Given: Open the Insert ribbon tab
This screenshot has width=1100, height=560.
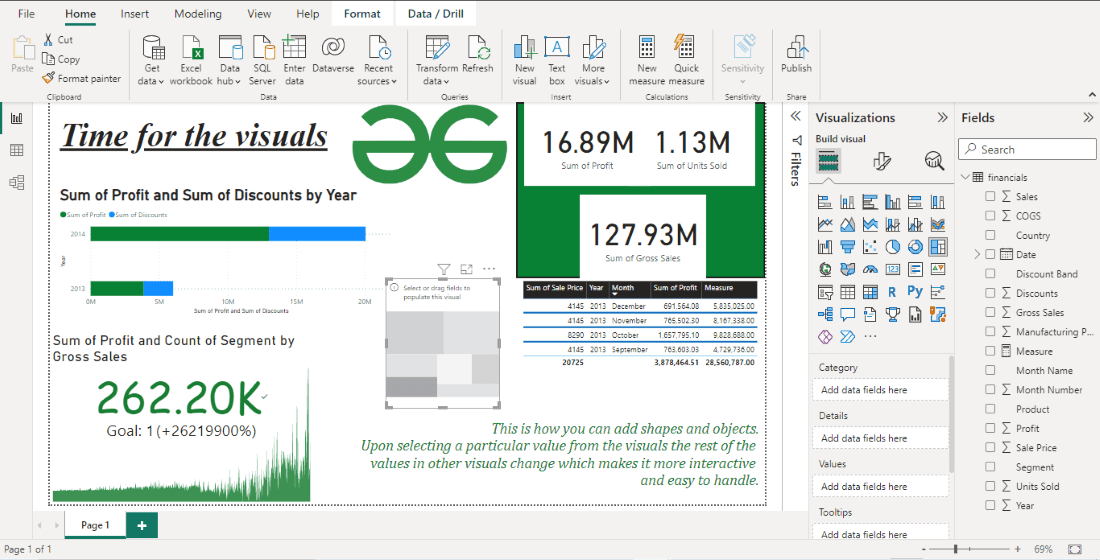Looking at the screenshot, I should pyautogui.click(x=134, y=13).
